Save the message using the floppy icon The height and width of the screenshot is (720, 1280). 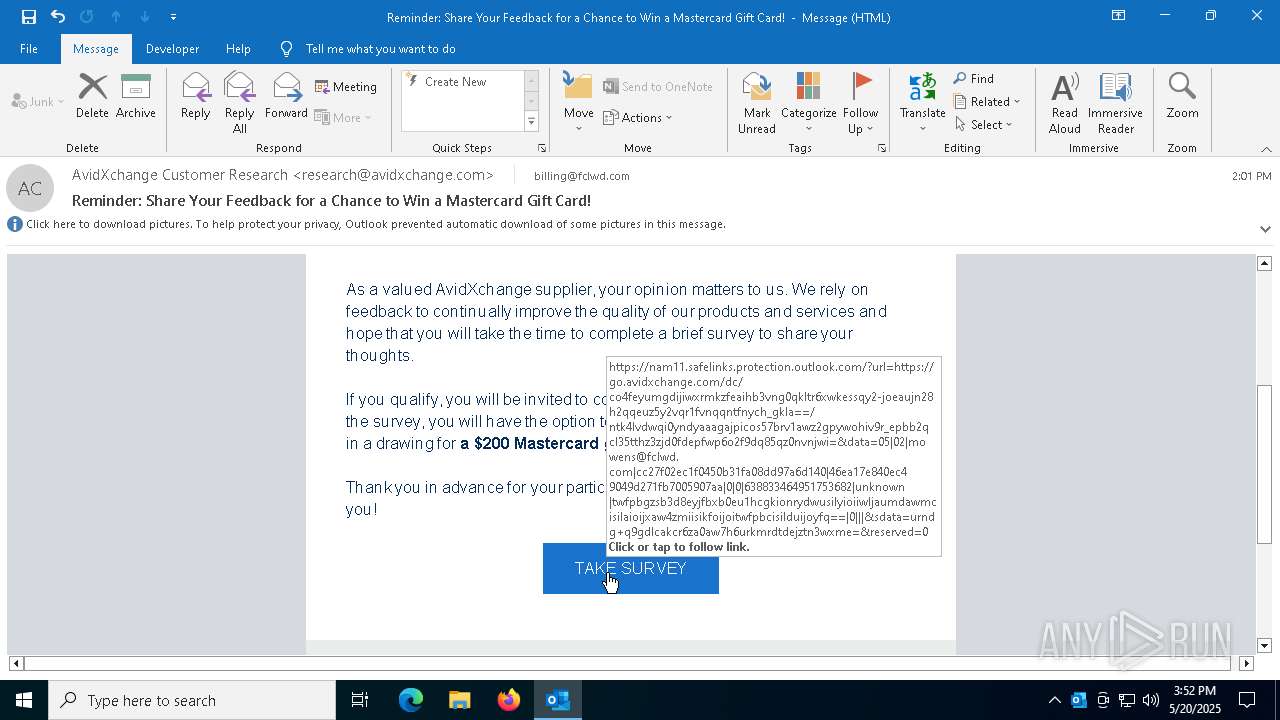[x=28, y=17]
